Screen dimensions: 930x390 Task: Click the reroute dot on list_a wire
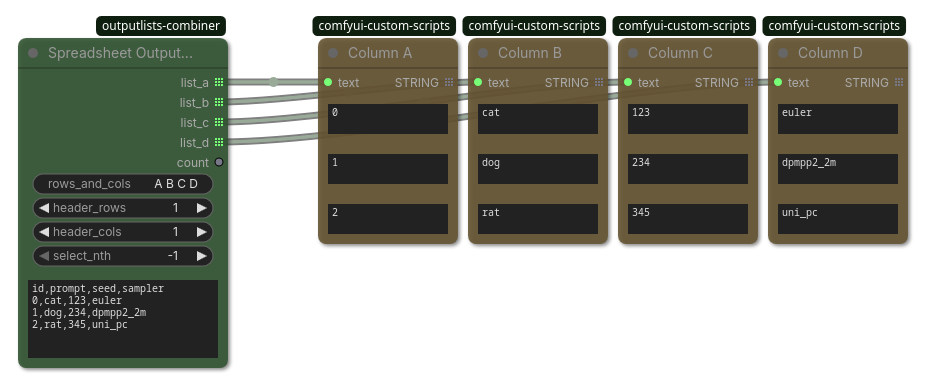[x=273, y=82]
